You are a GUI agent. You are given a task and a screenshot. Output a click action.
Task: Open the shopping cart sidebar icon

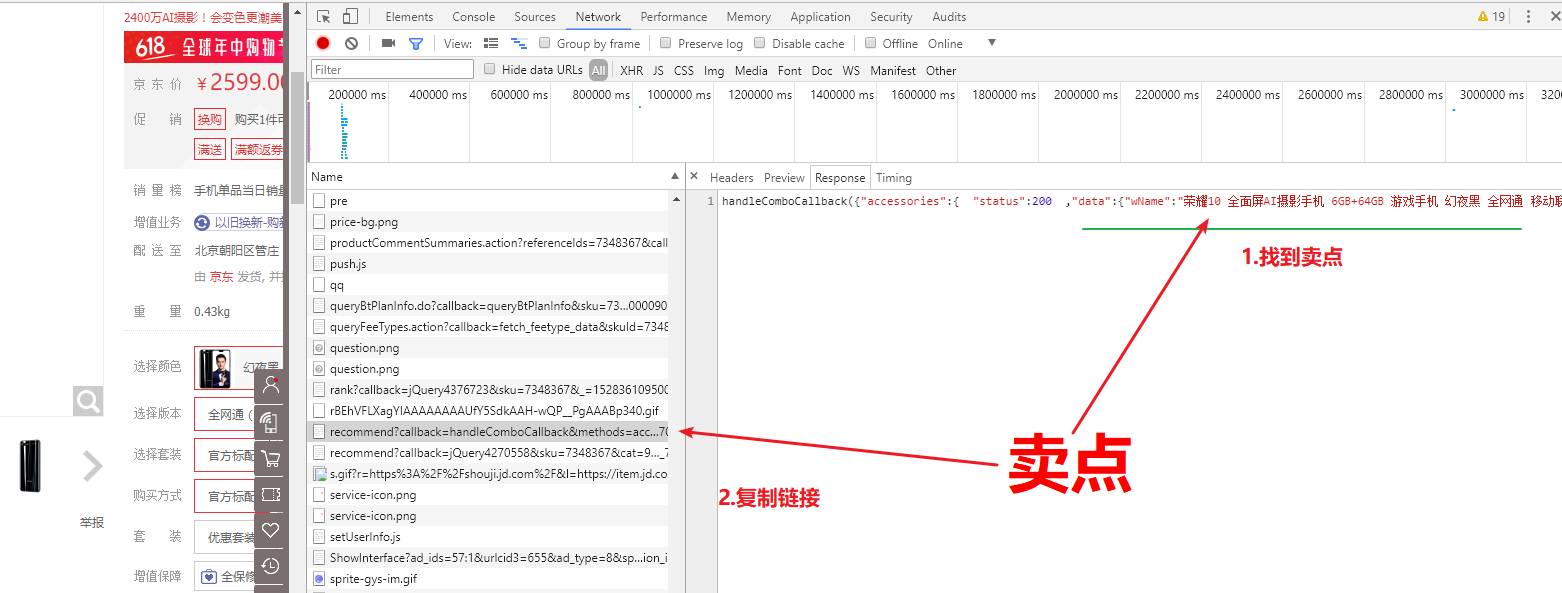click(x=270, y=458)
